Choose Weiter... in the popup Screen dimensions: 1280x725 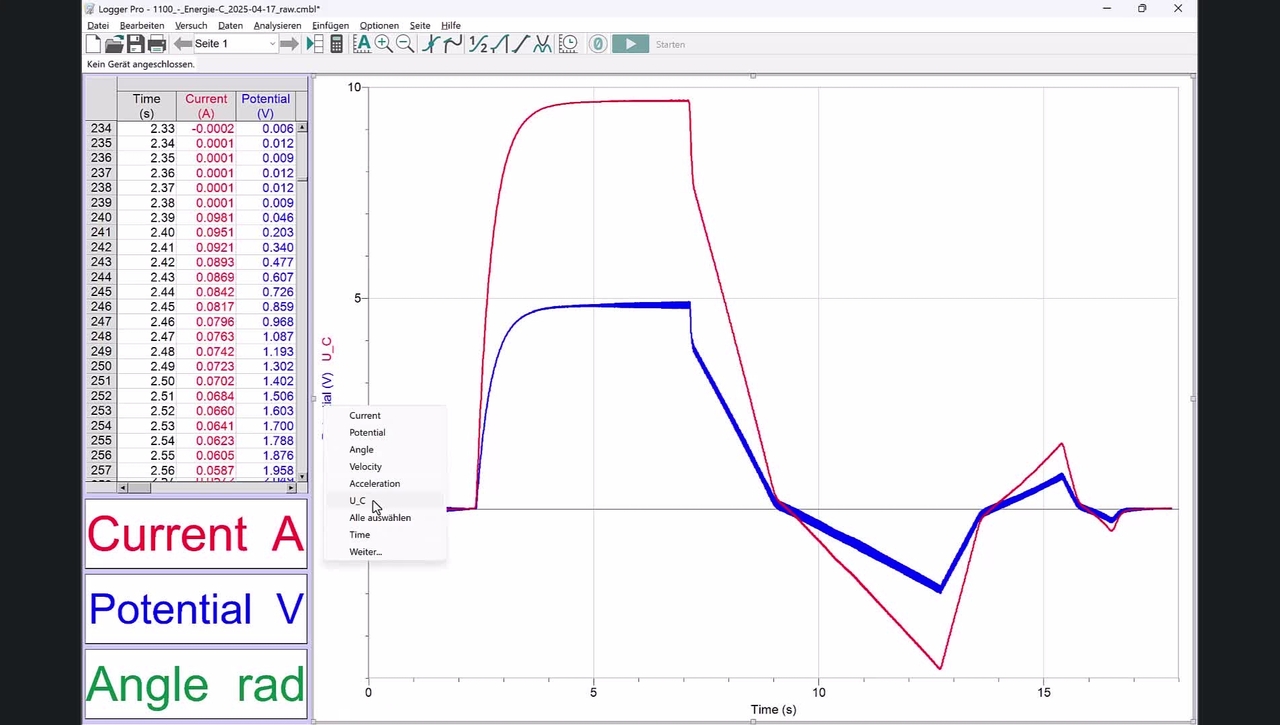[x=384, y=551]
